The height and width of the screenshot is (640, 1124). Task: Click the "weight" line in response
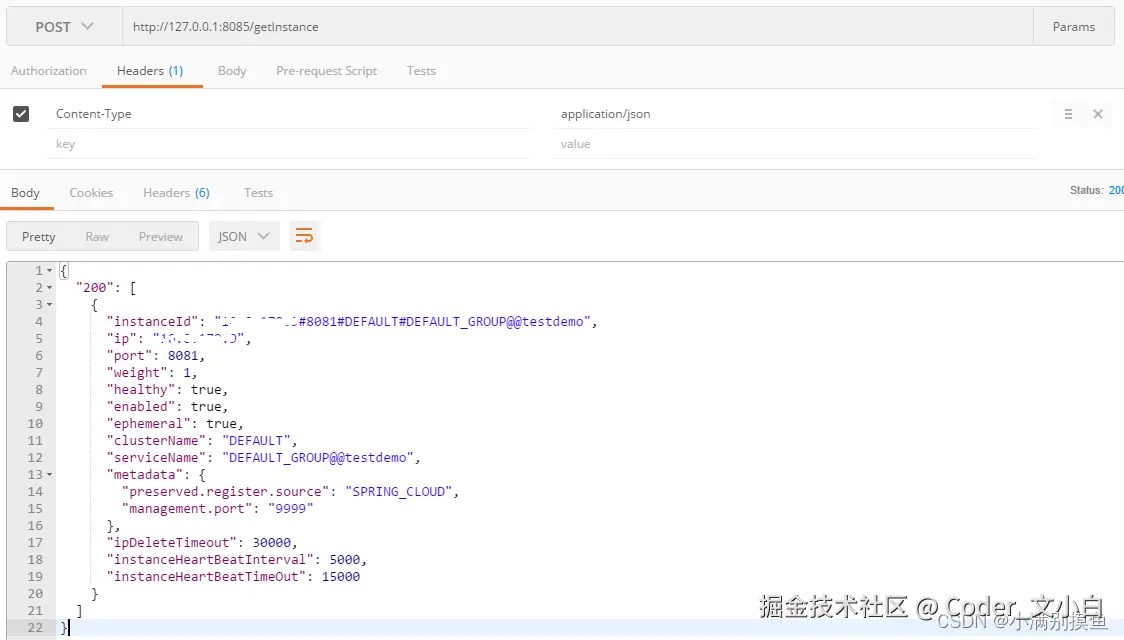(152, 373)
